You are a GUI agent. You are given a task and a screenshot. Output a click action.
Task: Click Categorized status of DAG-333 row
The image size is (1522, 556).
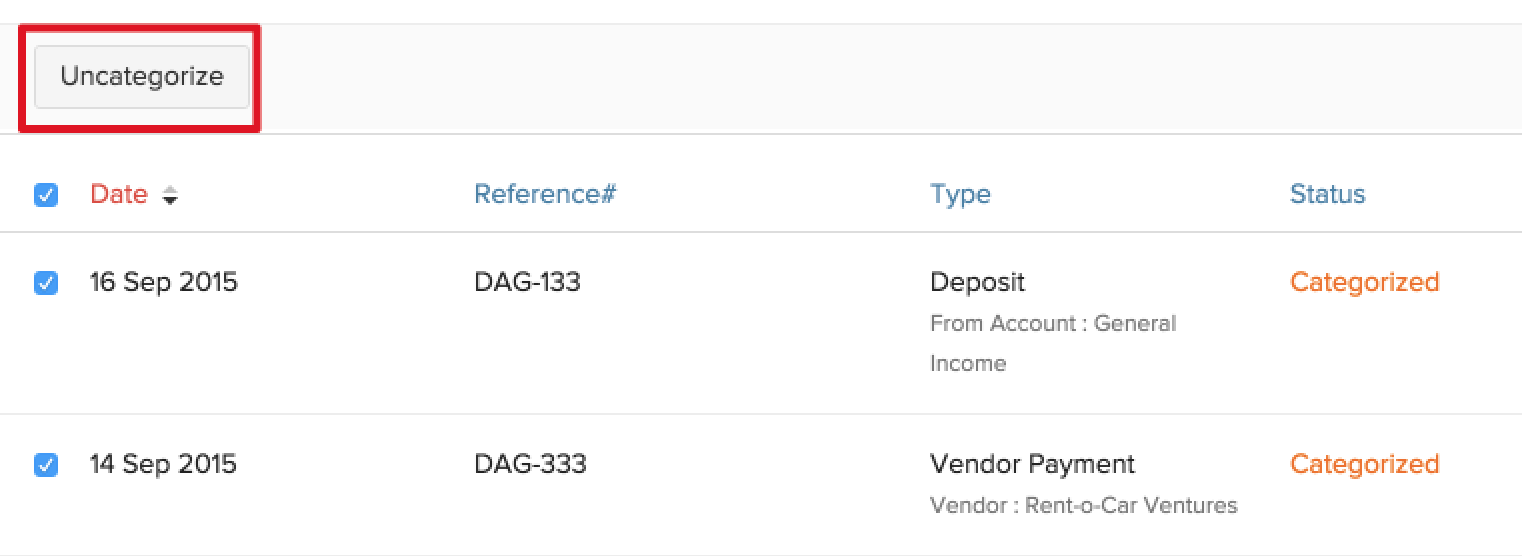[1364, 464]
